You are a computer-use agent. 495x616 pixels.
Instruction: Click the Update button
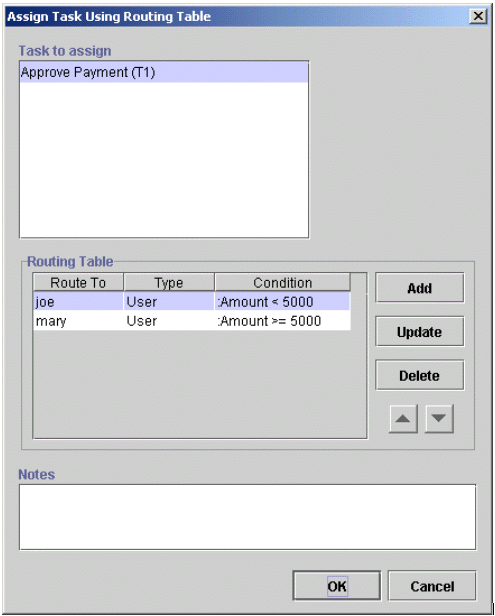coord(420,332)
